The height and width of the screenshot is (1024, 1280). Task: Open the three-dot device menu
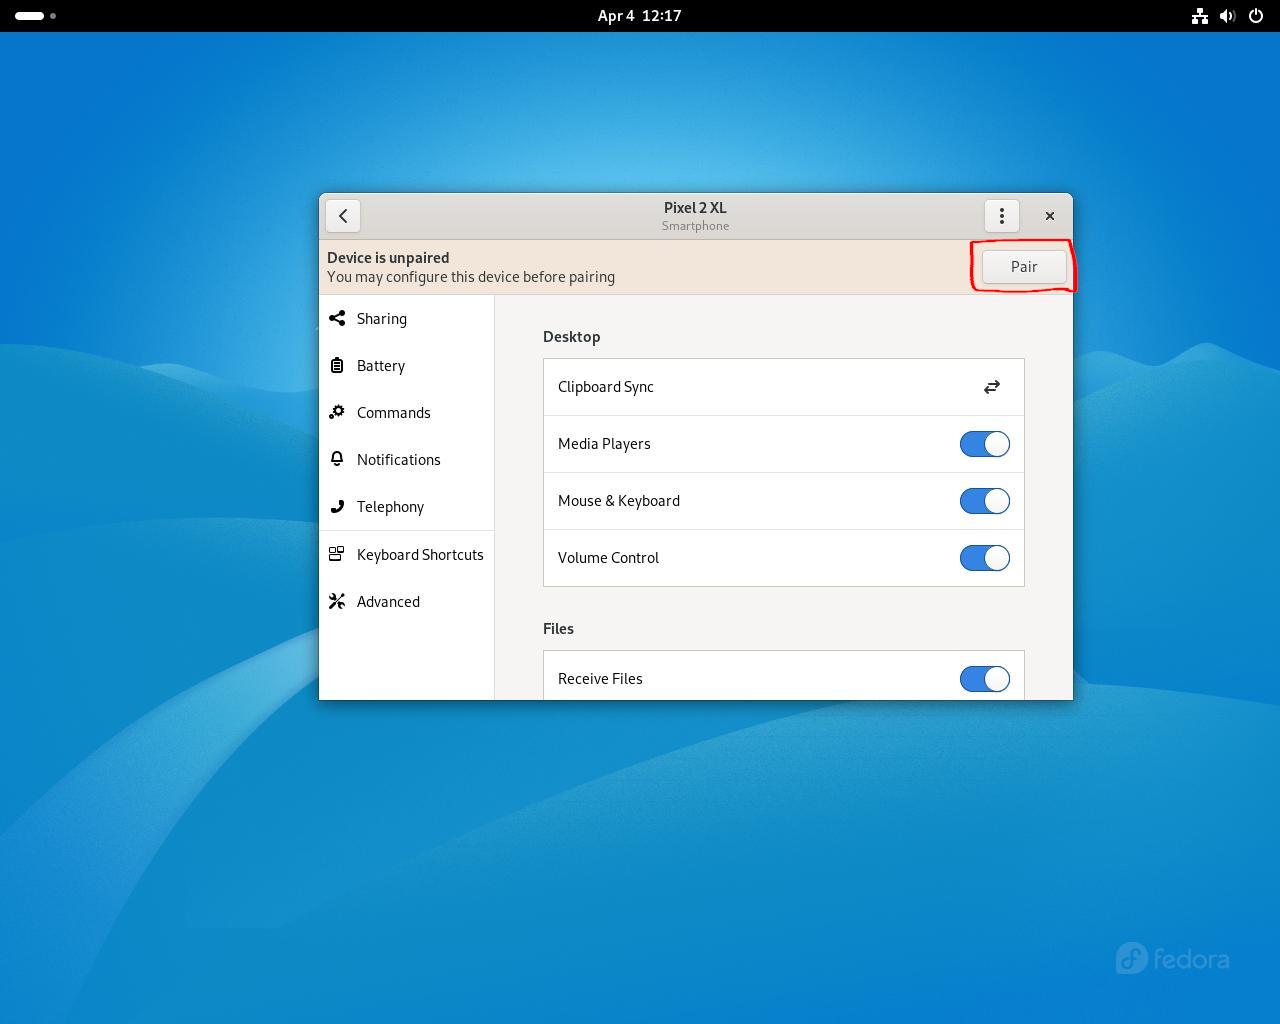pyautogui.click(x=1001, y=216)
